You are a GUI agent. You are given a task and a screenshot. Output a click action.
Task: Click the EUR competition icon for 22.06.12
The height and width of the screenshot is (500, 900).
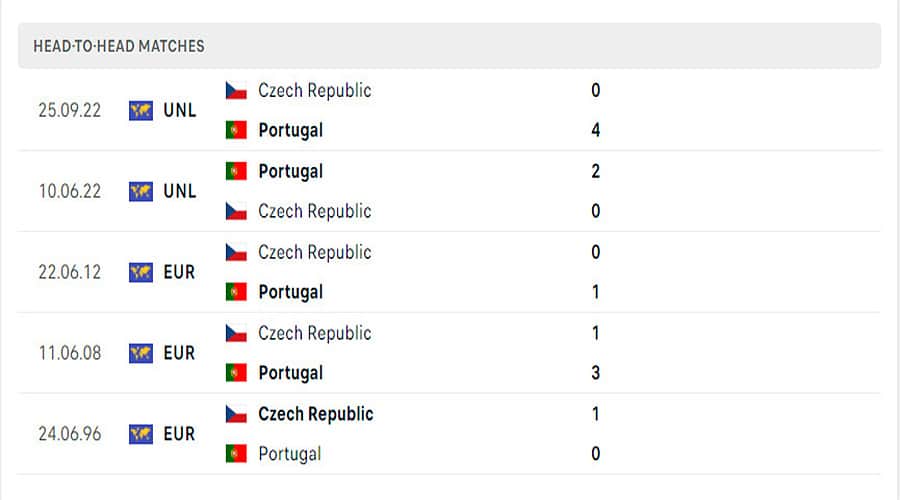click(141, 272)
